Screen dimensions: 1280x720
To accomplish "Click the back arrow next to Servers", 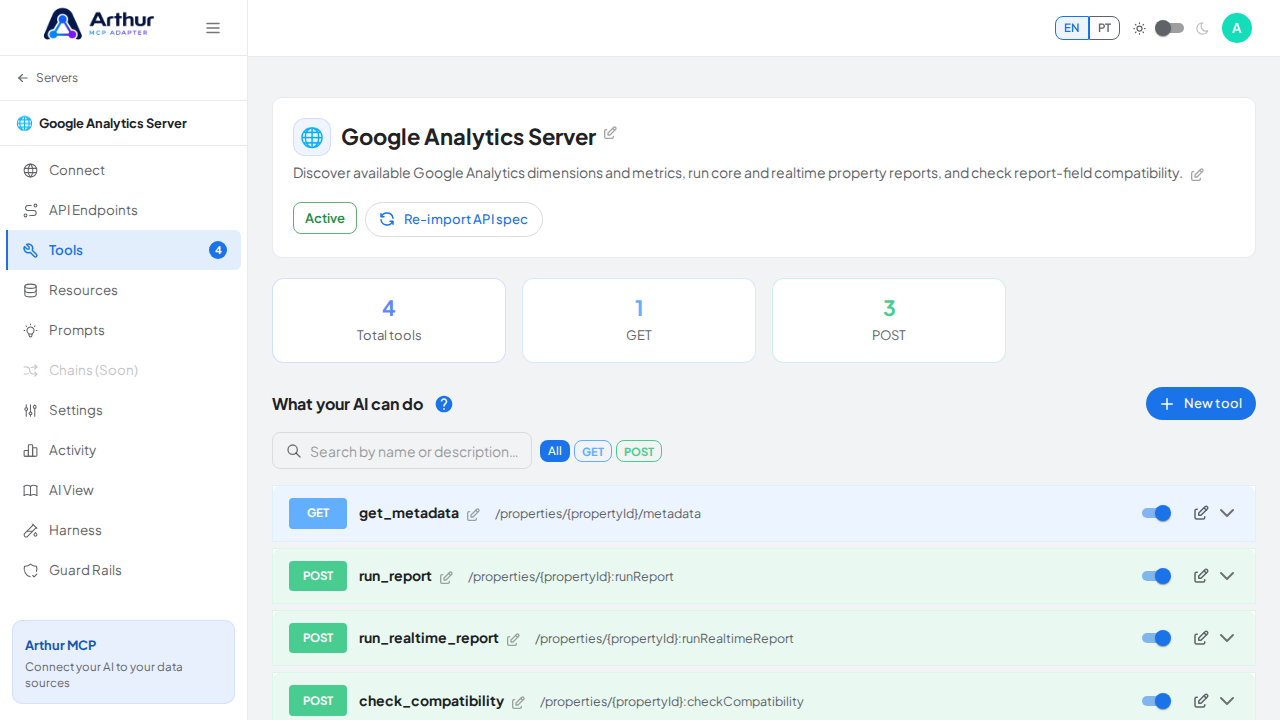I will (23, 78).
